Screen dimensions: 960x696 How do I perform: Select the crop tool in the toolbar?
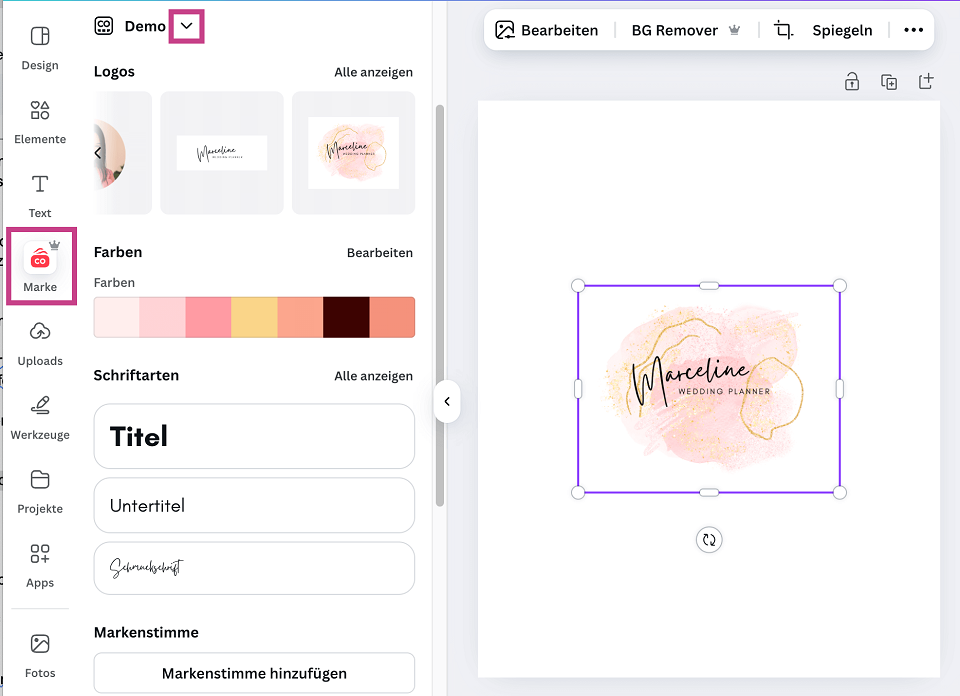pyautogui.click(x=782, y=30)
